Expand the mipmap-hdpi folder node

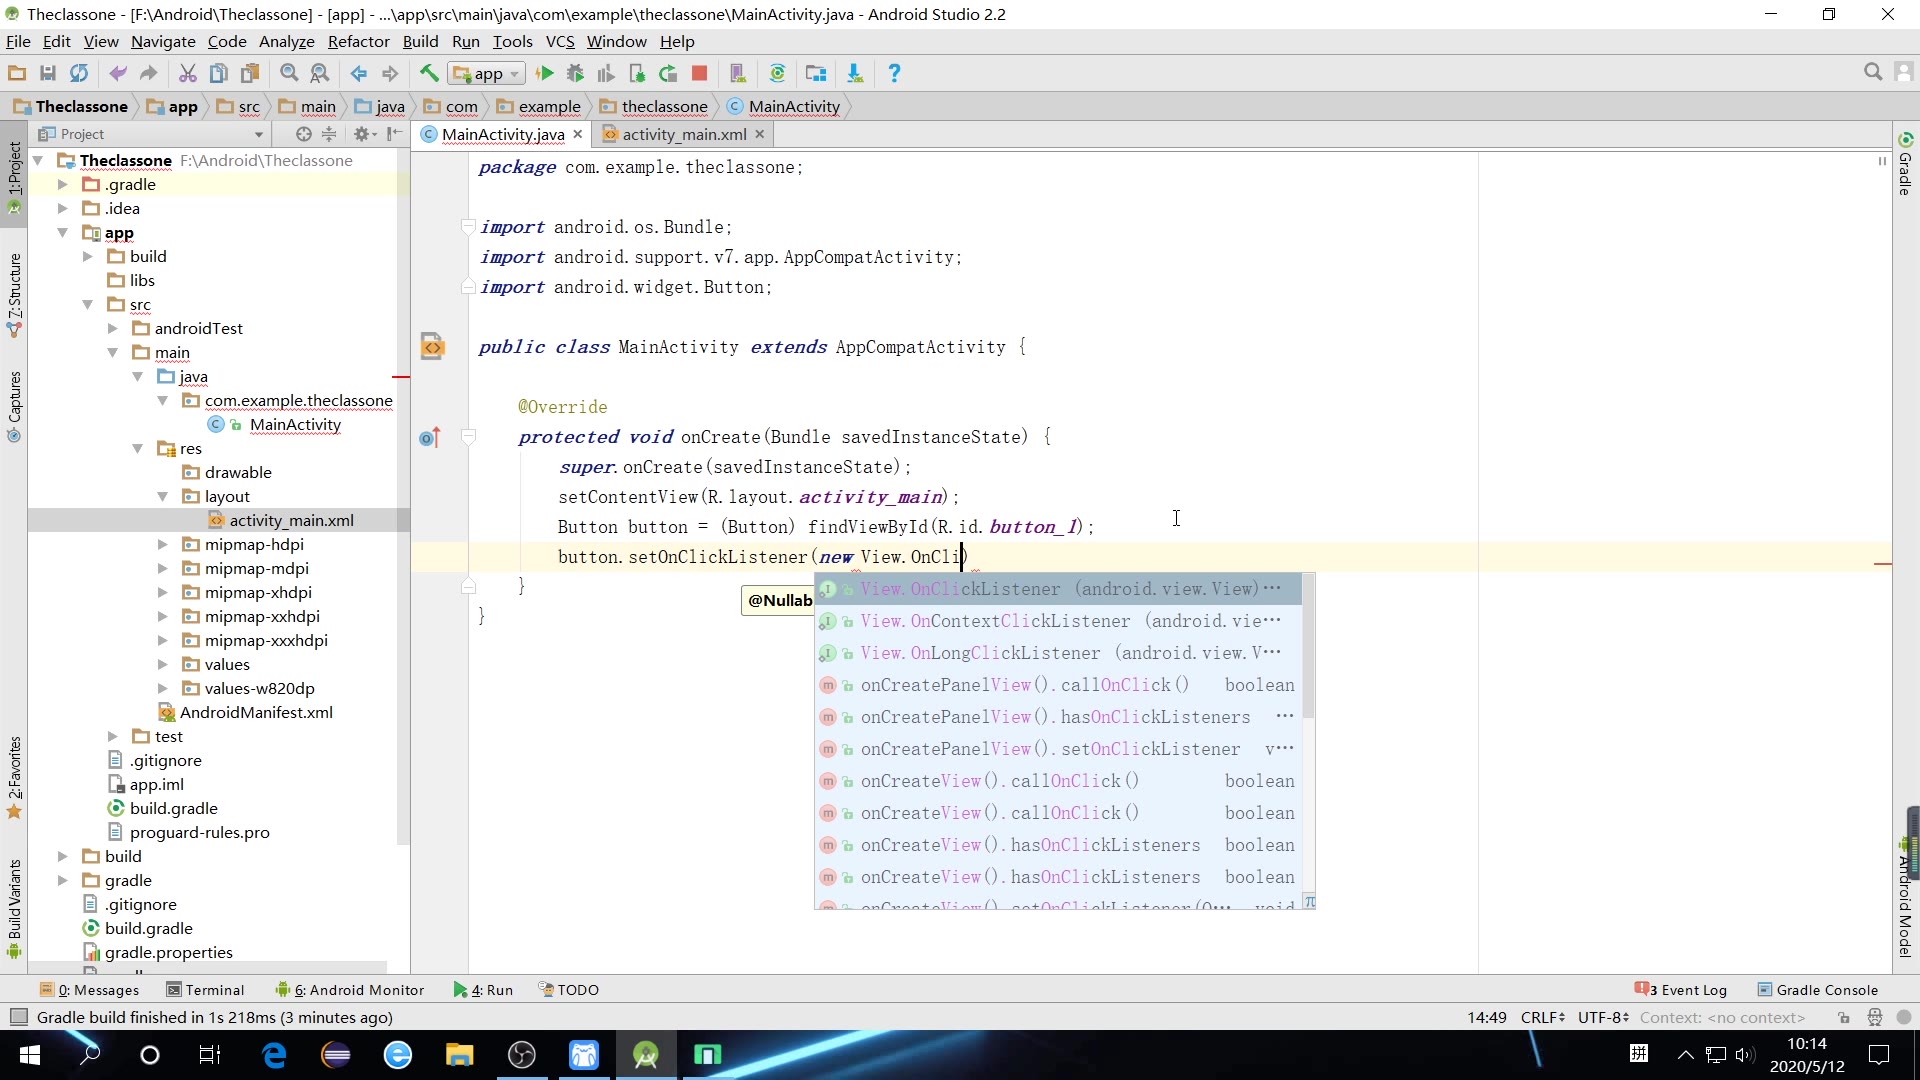pyautogui.click(x=162, y=544)
